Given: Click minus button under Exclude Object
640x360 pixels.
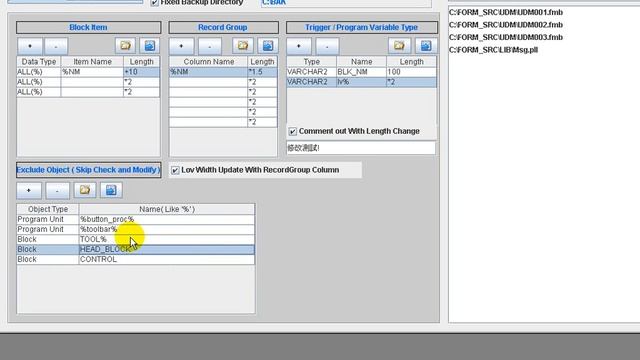Looking at the screenshot, I should [57, 191].
